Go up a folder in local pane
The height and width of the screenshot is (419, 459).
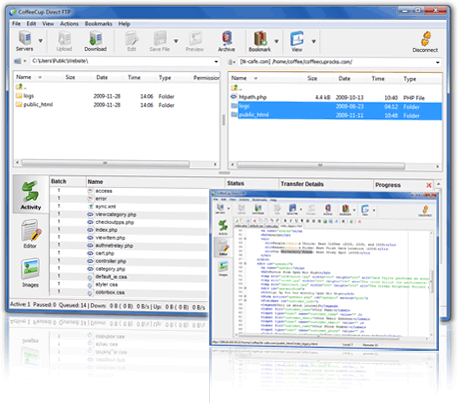20,87
